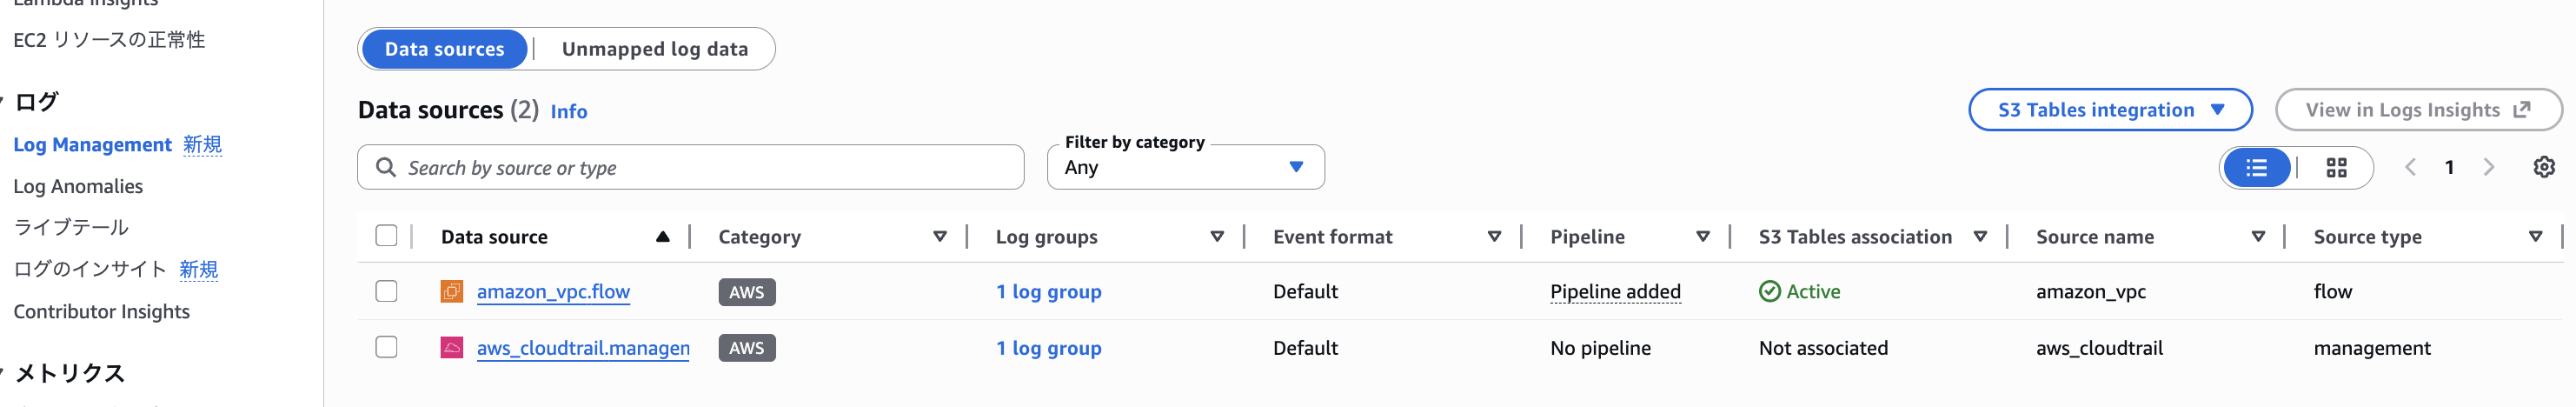Click the amazon_vpc.flow source icon
Image resolution: width=2576 pixels, height=407 pixels.
tap(452, 291)
